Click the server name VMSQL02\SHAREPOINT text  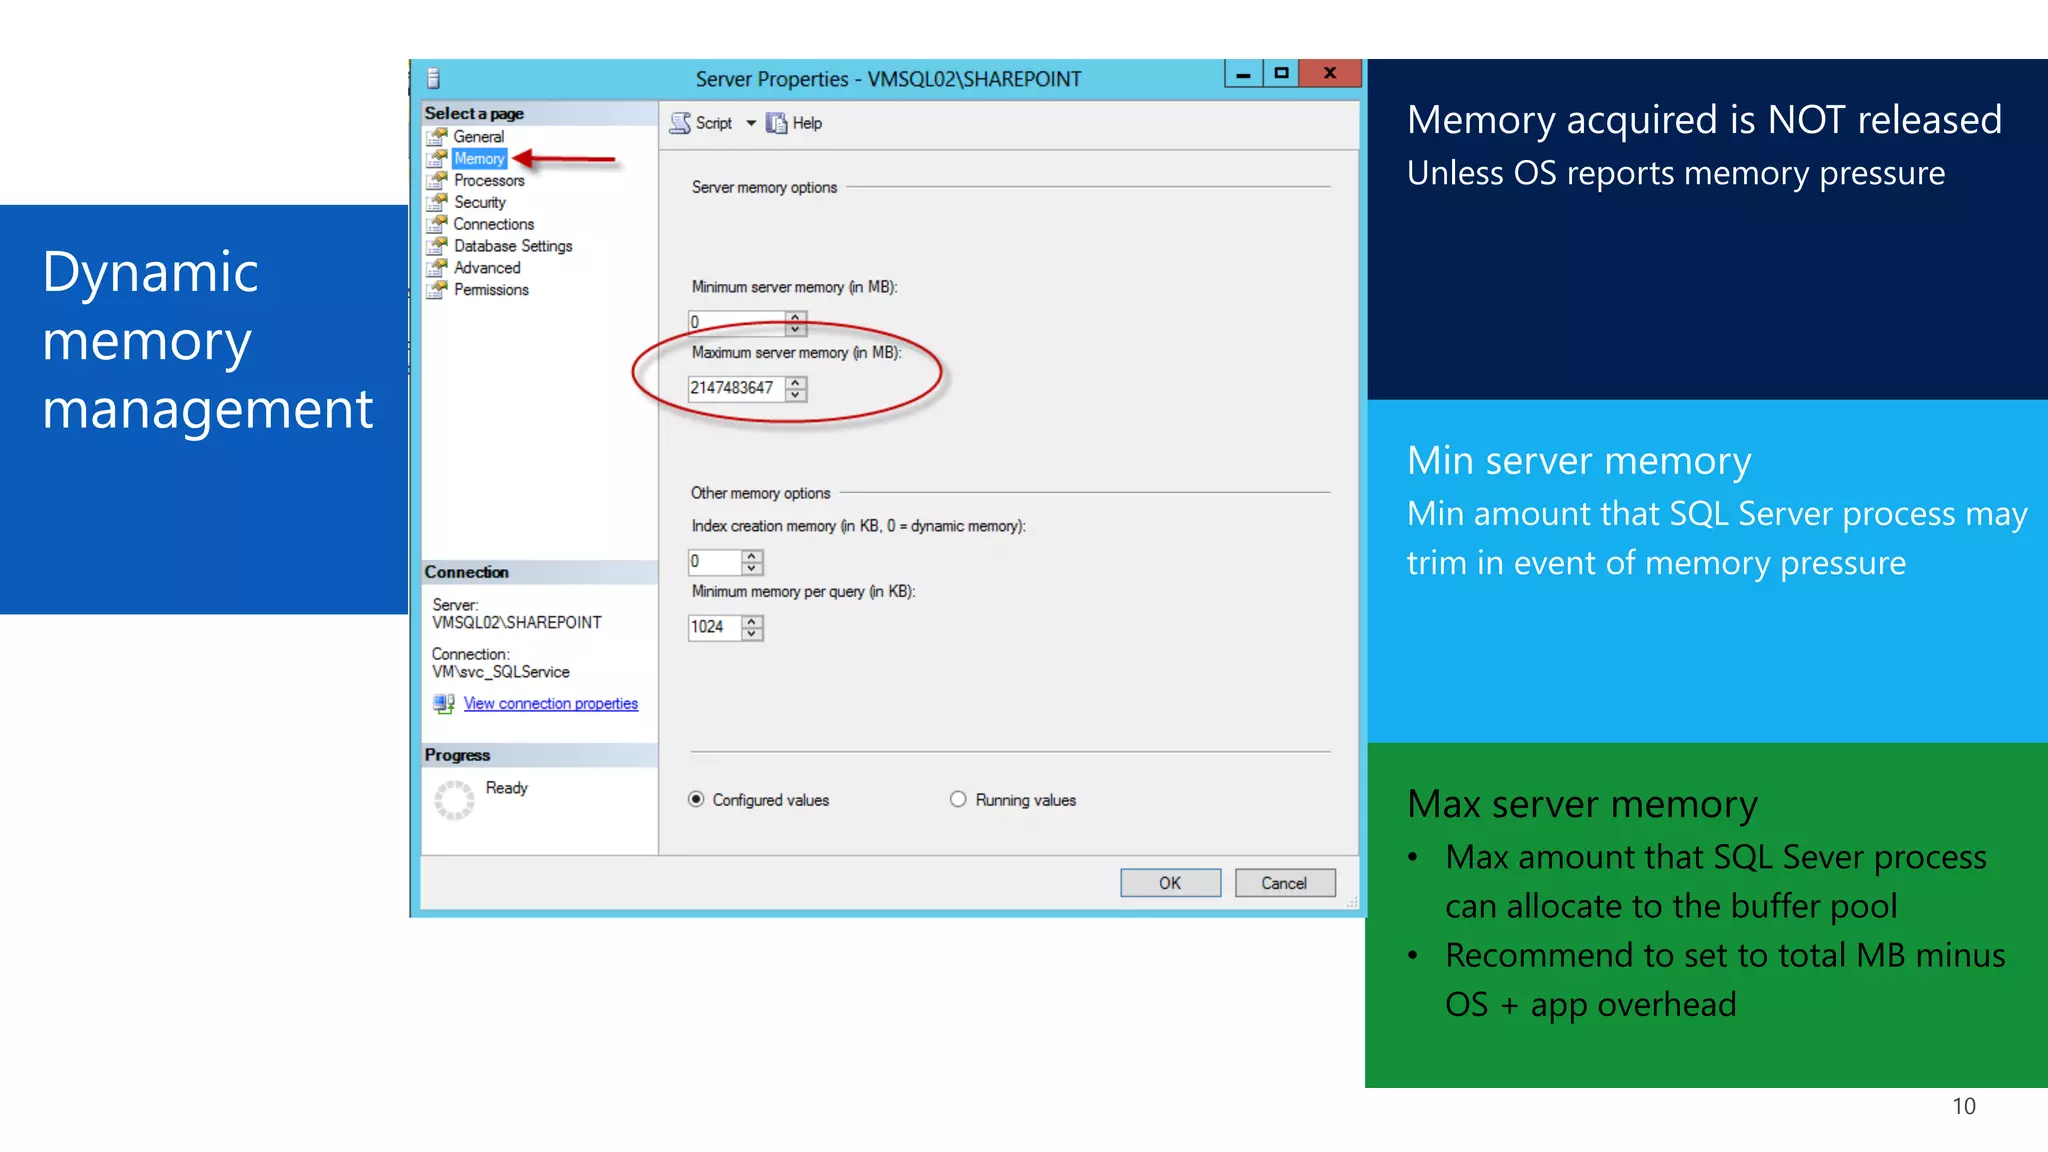pyautogui.click(x=517, y=623)
